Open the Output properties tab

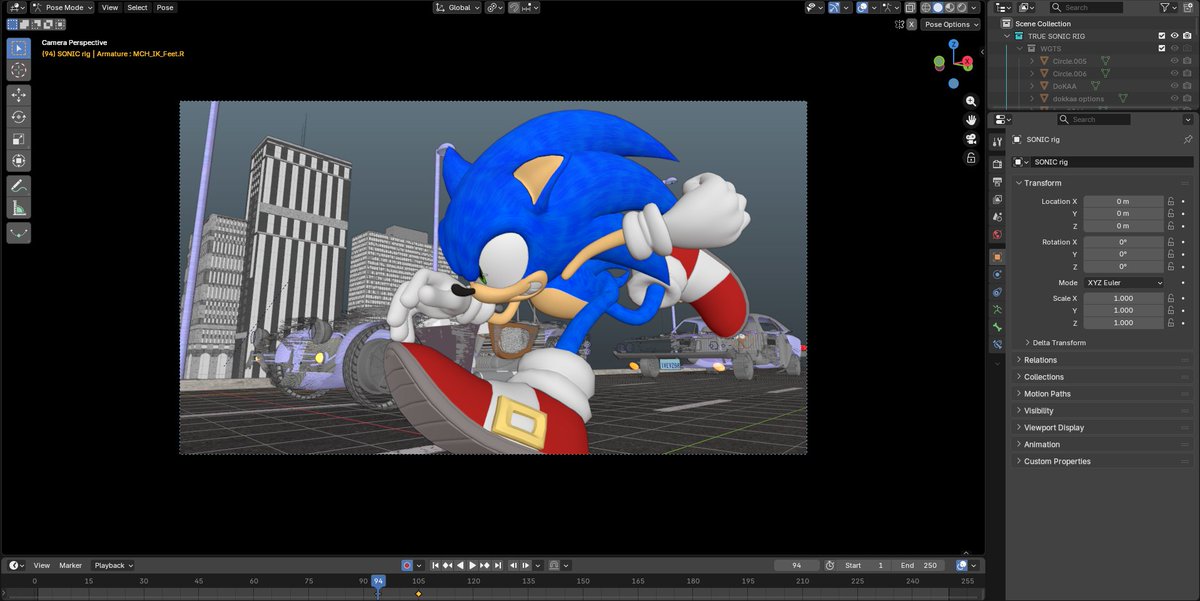pyautogui.click(x=997, y=182)
